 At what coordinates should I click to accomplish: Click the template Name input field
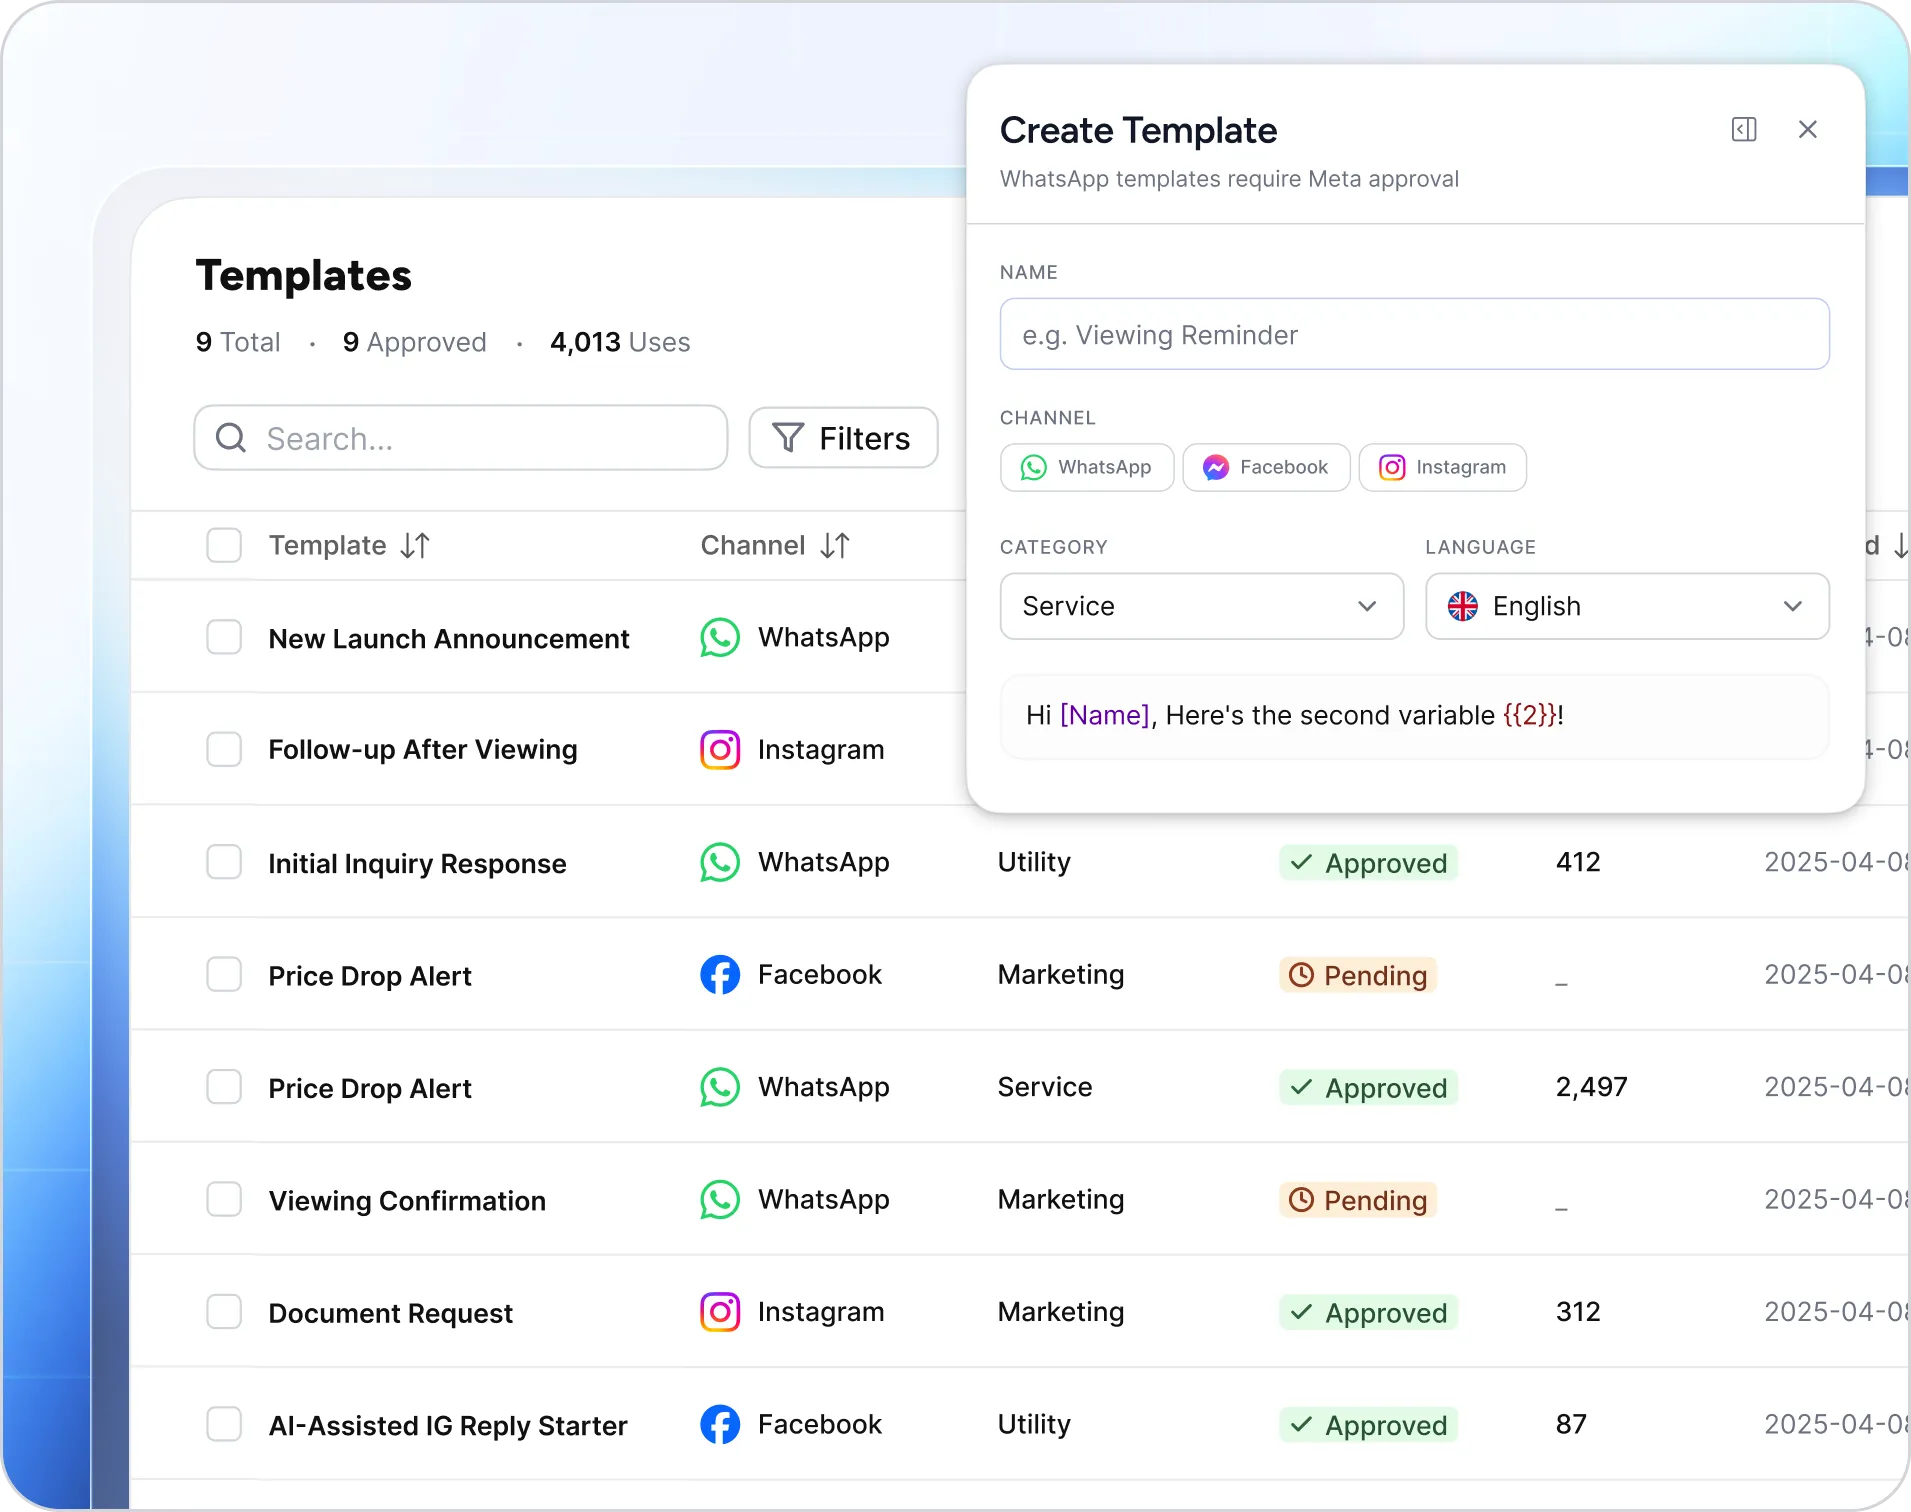pos(1415,334)
